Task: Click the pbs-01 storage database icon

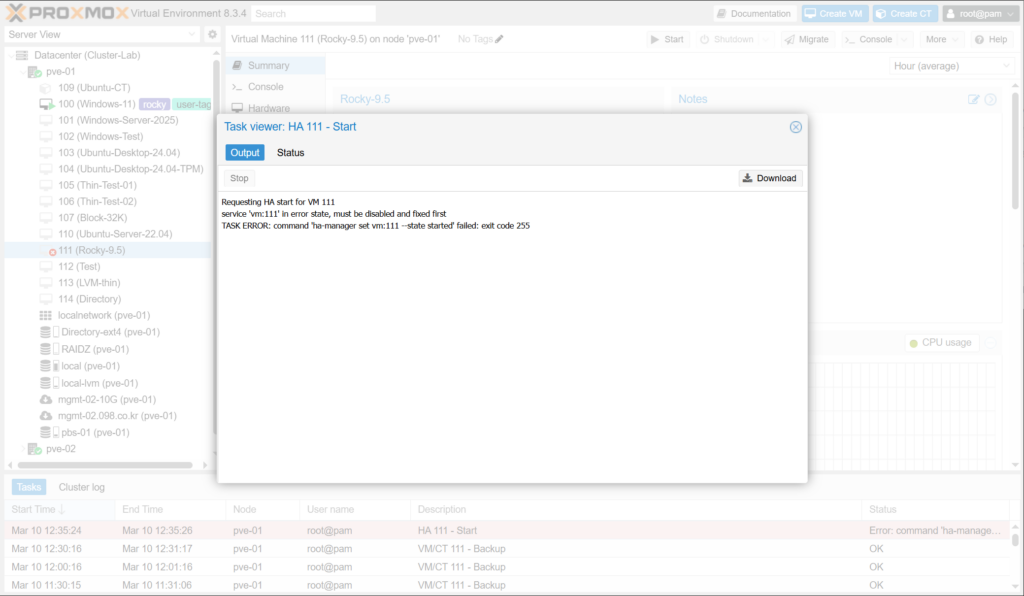Action: pyautogui.click(x=45, y=433)
